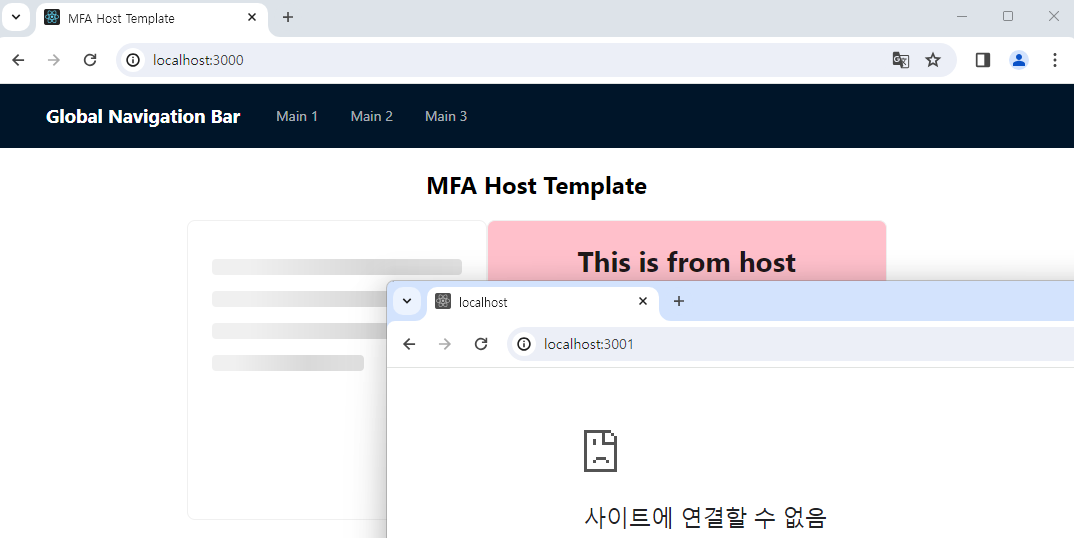Navigate to the Main 3 link
Screen dimensions: 1074x538
point(446,116)
